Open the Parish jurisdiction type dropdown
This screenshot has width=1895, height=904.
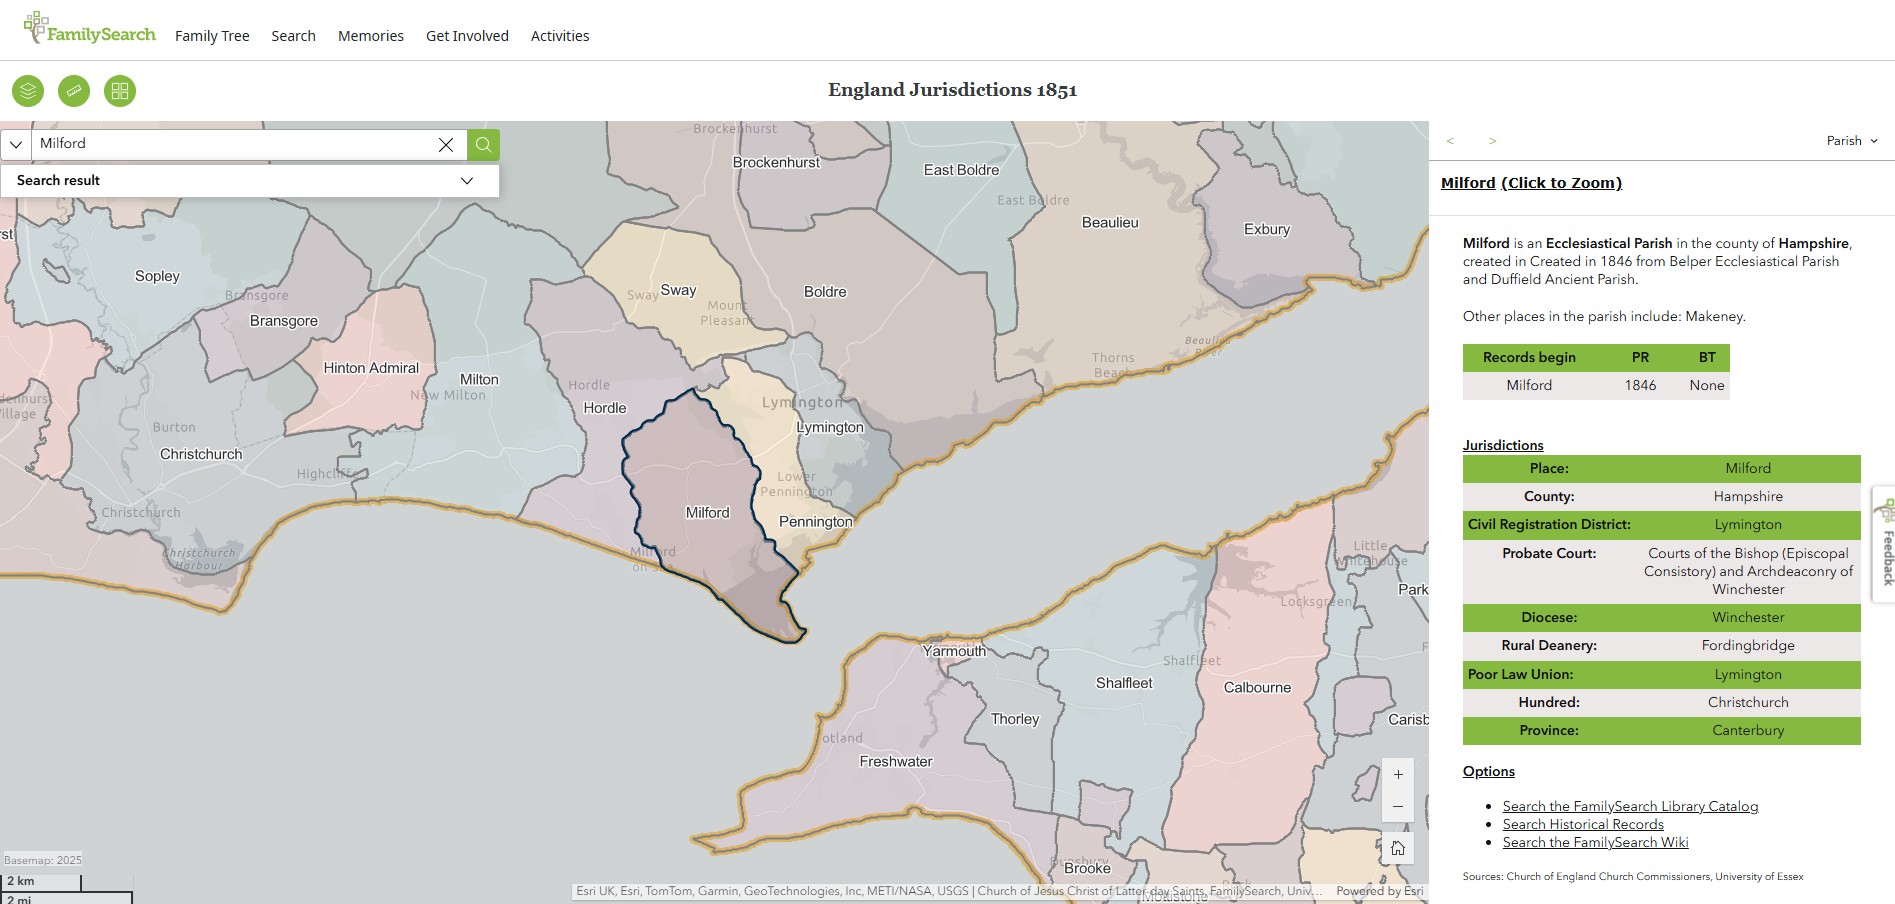point(1851,140)
